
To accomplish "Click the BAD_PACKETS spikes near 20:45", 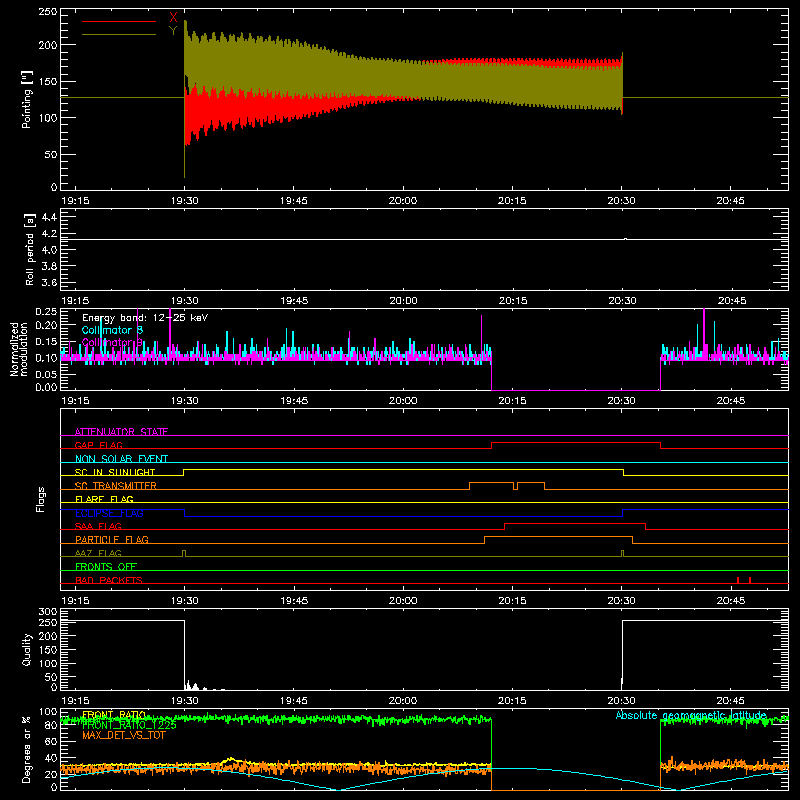I will (x=743, y=580).
